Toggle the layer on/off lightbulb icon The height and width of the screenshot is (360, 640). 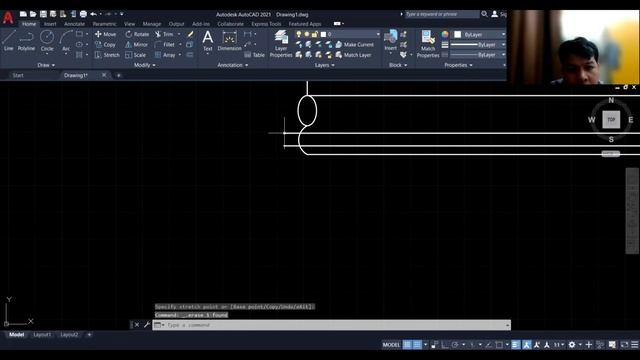[299, 34]
